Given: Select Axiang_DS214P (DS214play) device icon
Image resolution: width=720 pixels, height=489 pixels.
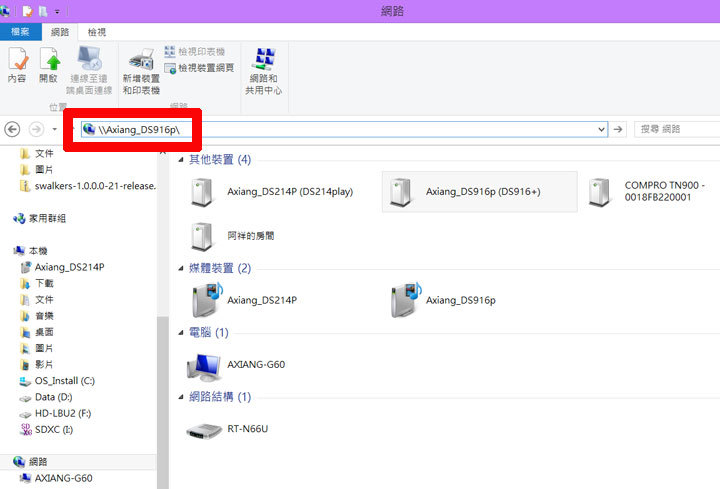Looking at the screenshot, I should point(202,192).
